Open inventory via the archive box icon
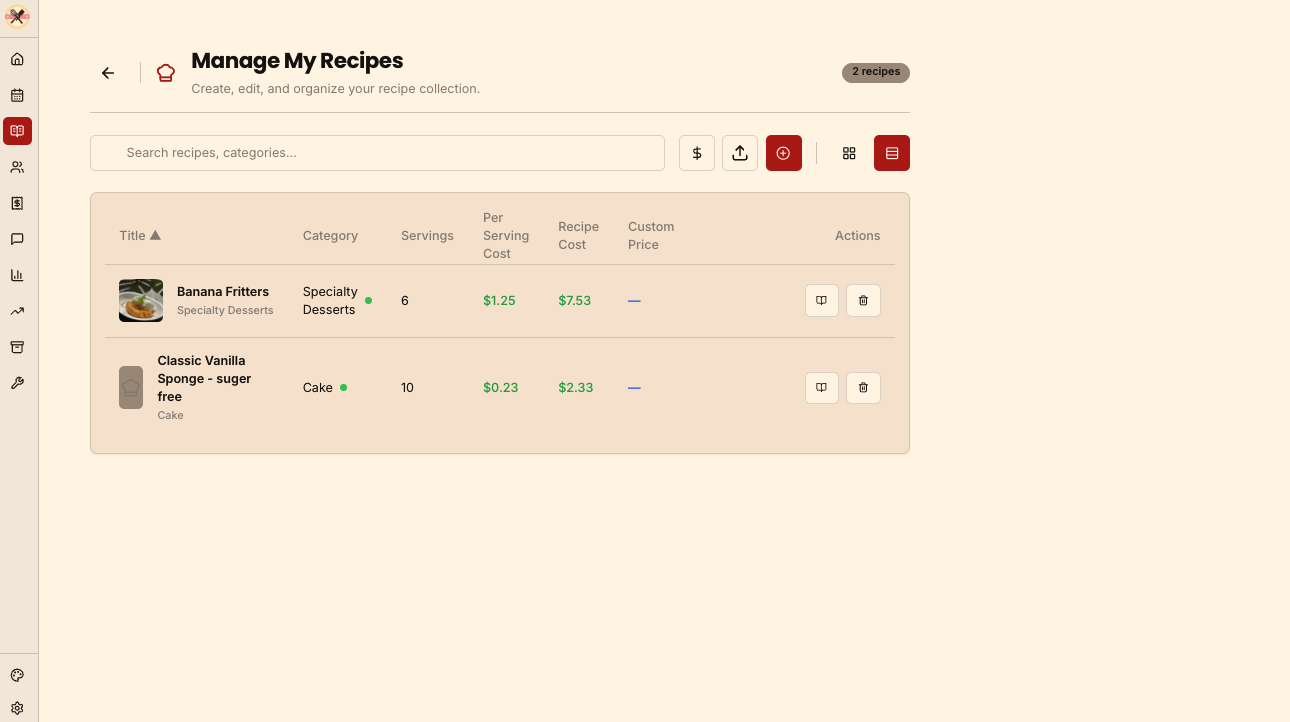The height and width of the screenshot is (722, 1290). [x=17, y=347]
